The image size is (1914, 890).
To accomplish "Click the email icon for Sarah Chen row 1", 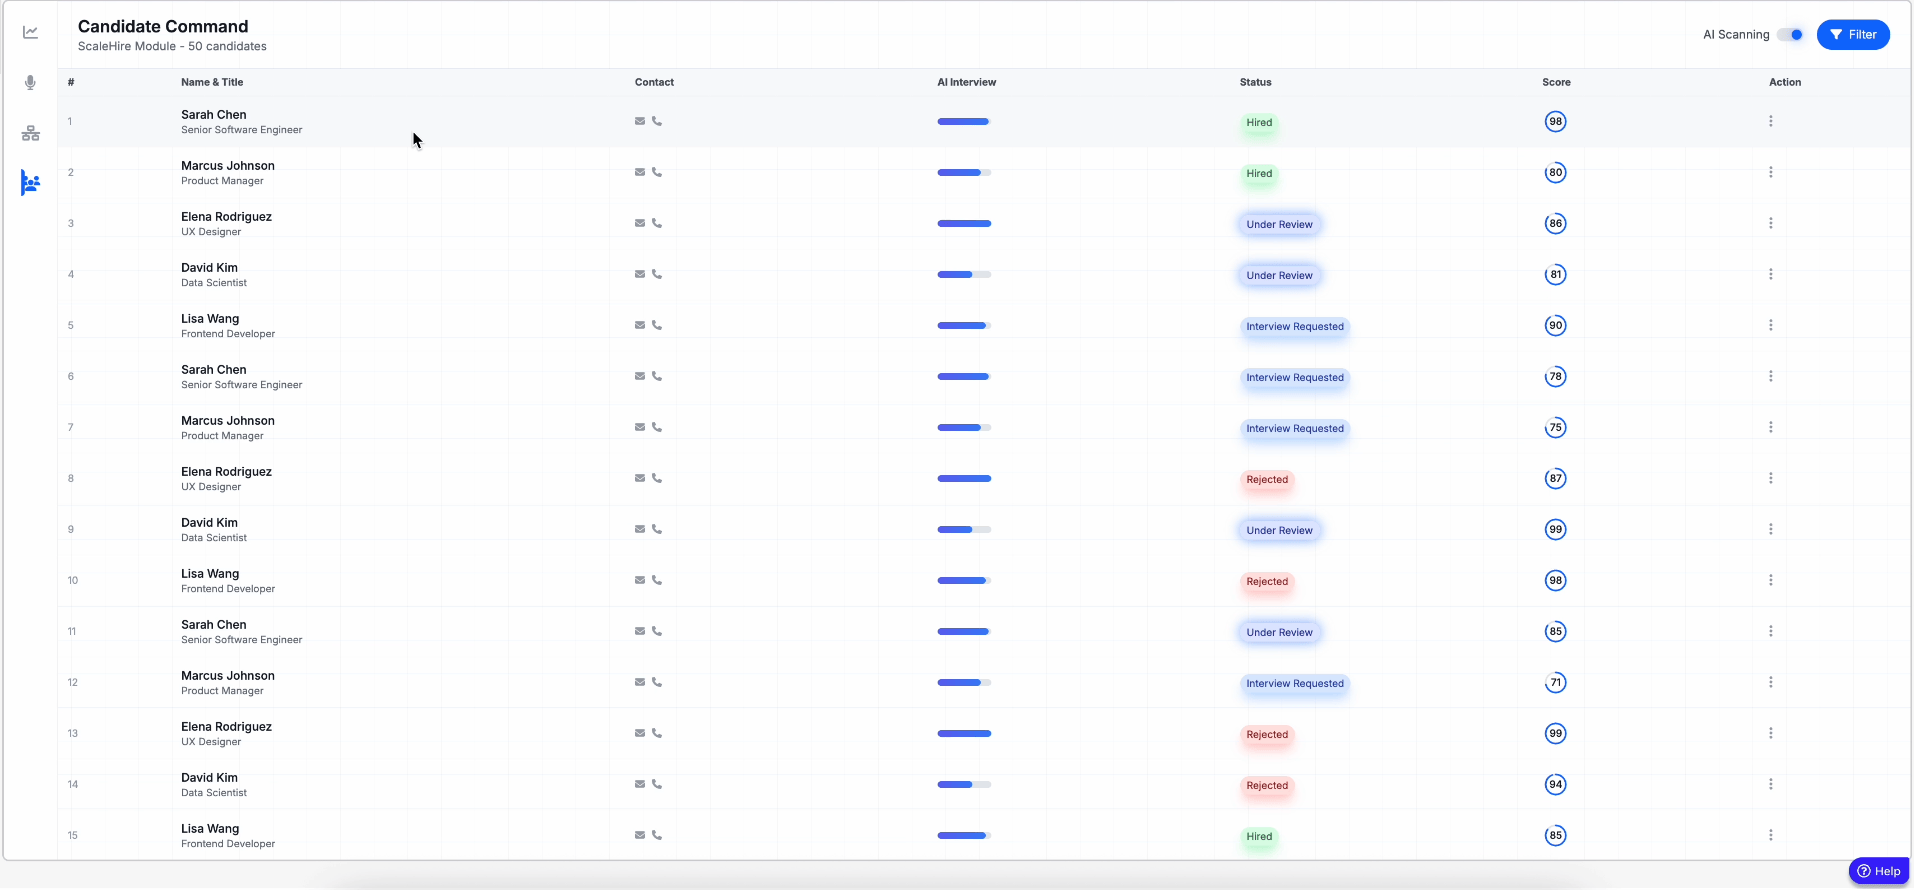I will 640,121.
